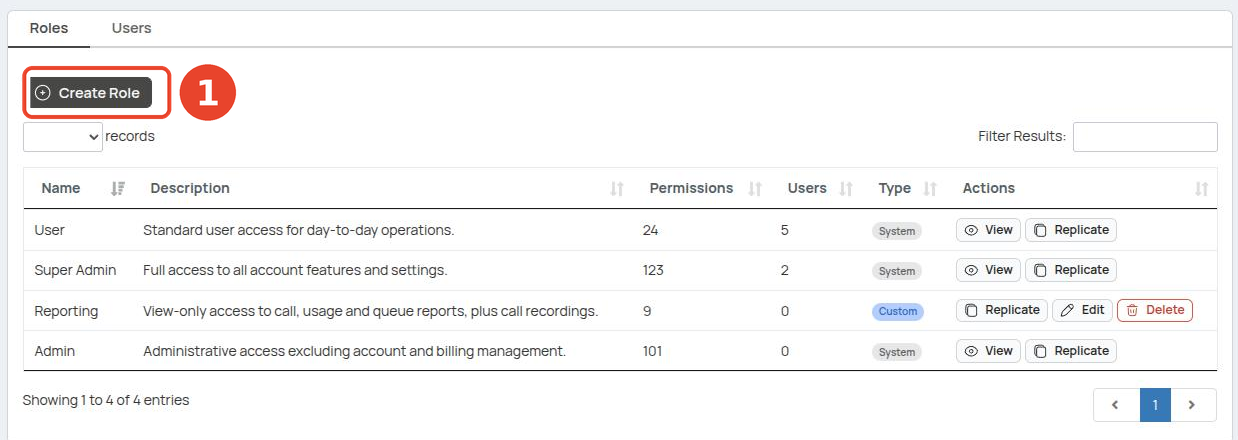Screen dimensions: 1238x440
Task: Sort by Description column arrows
Action: click(x=617, y=189)
